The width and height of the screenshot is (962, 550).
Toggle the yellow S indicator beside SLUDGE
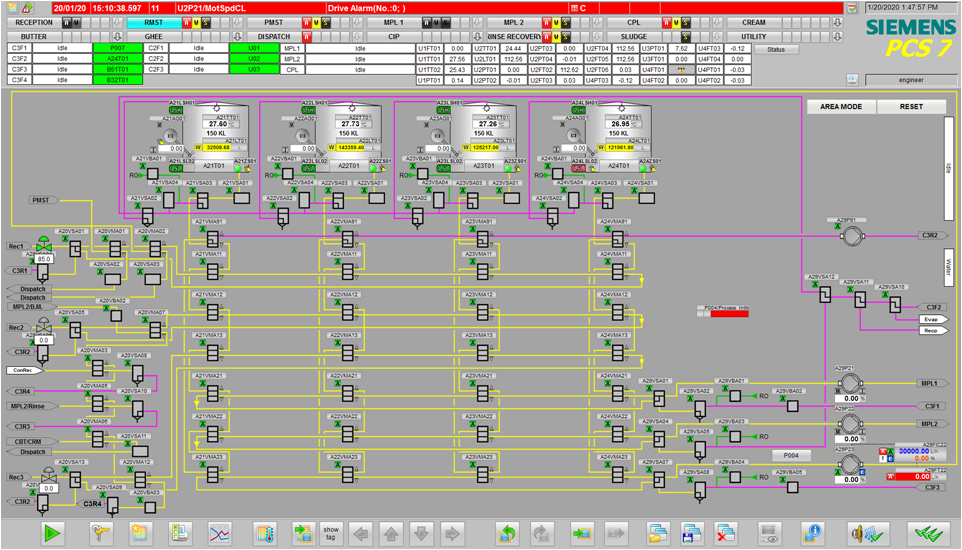pyautogui.click(x=685, y=37)
